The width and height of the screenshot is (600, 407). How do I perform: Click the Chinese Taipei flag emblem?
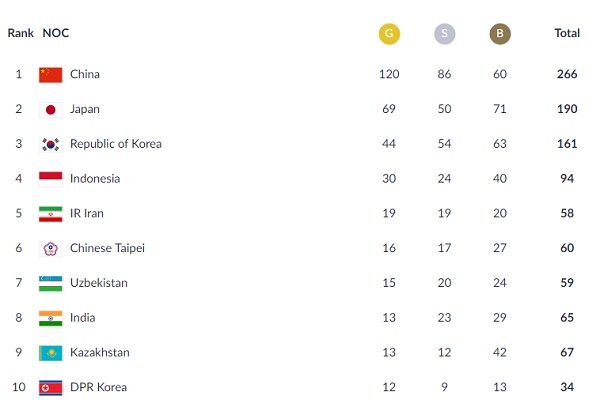pos(51,249)
